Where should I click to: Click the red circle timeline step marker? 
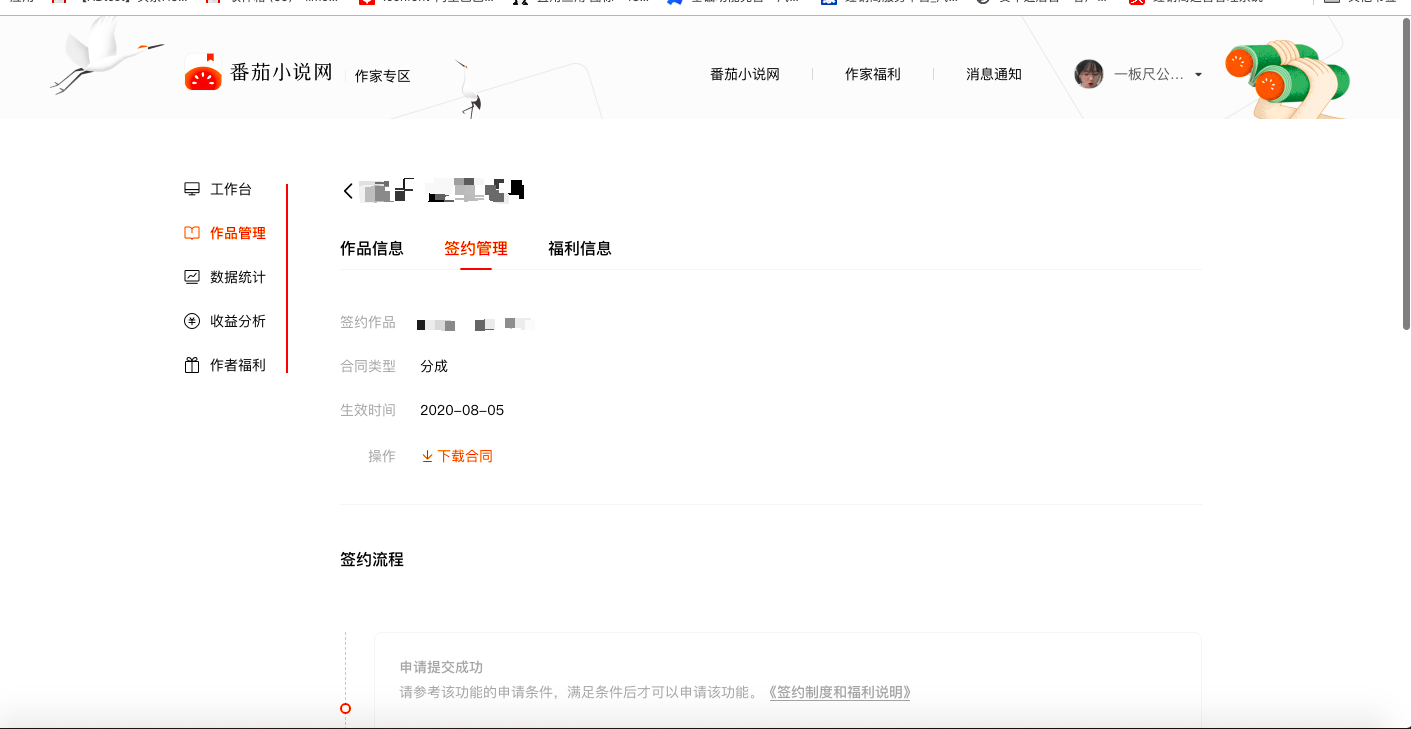[x=345, y=708]
